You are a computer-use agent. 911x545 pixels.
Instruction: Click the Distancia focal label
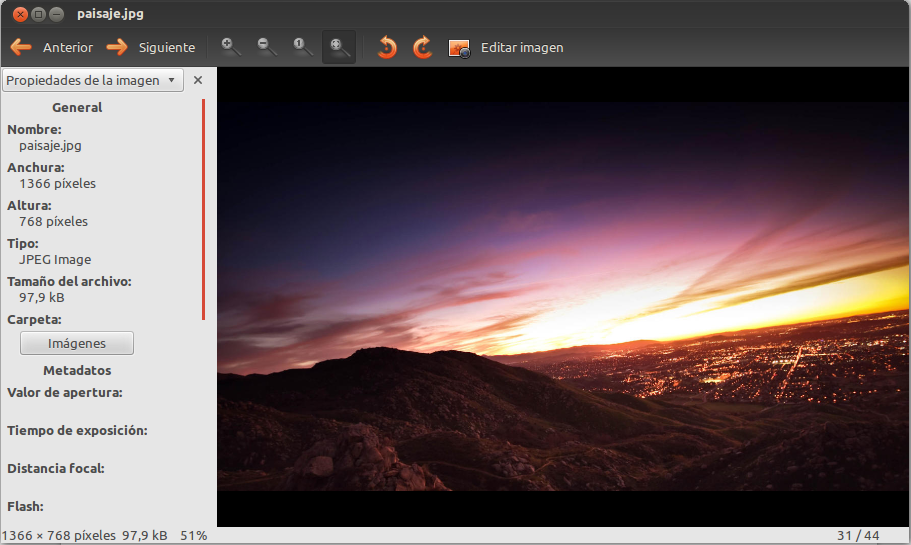(x=56, y=468)
